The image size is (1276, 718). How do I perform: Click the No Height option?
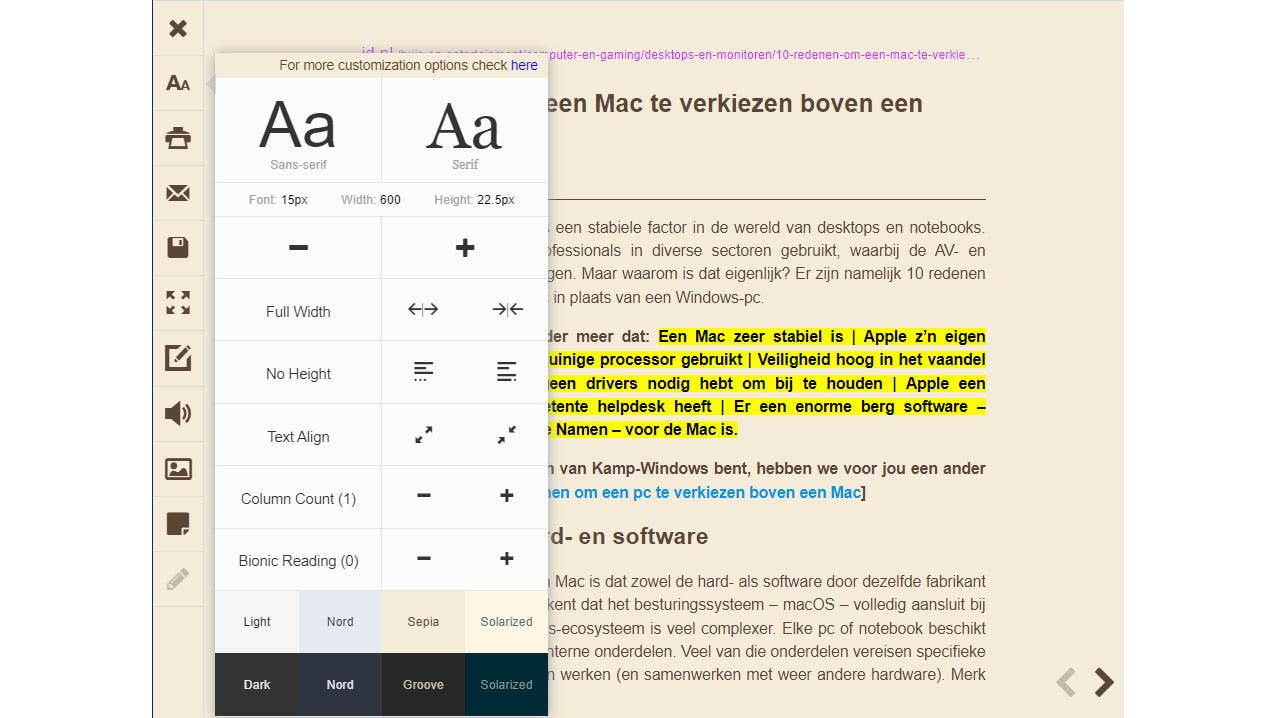[x=298, y=373]
